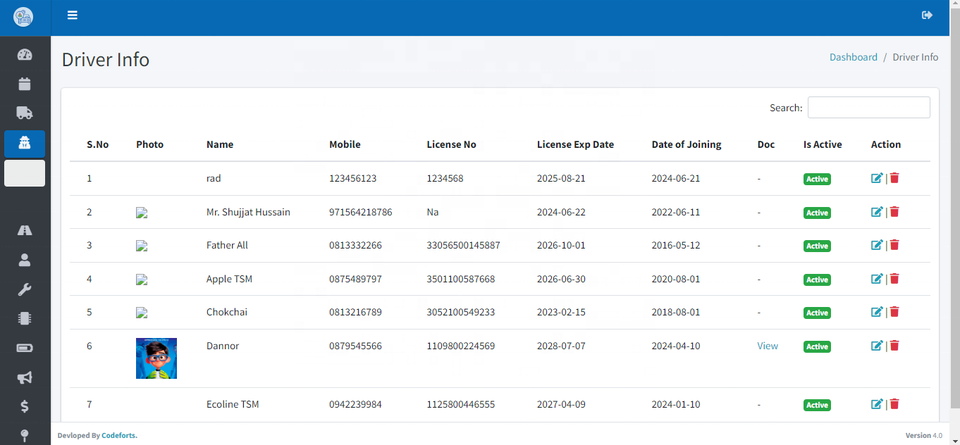The height and width of the screenshot is (445, 960).
Task: Toggle the hamburger sidebar menu
Action: pos(72,15)
